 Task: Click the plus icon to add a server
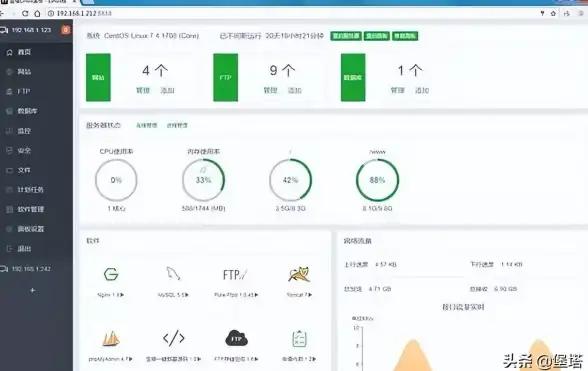(33, 290)
